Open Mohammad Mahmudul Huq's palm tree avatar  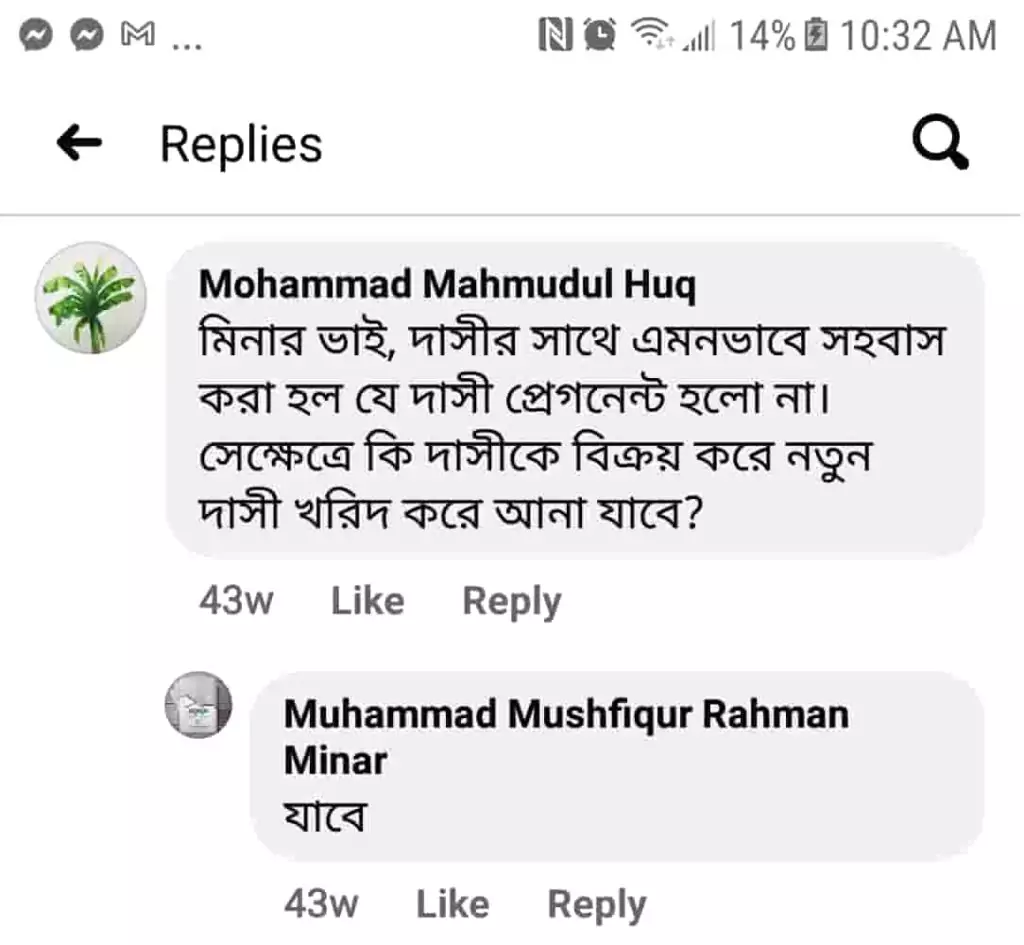[91, 297]
